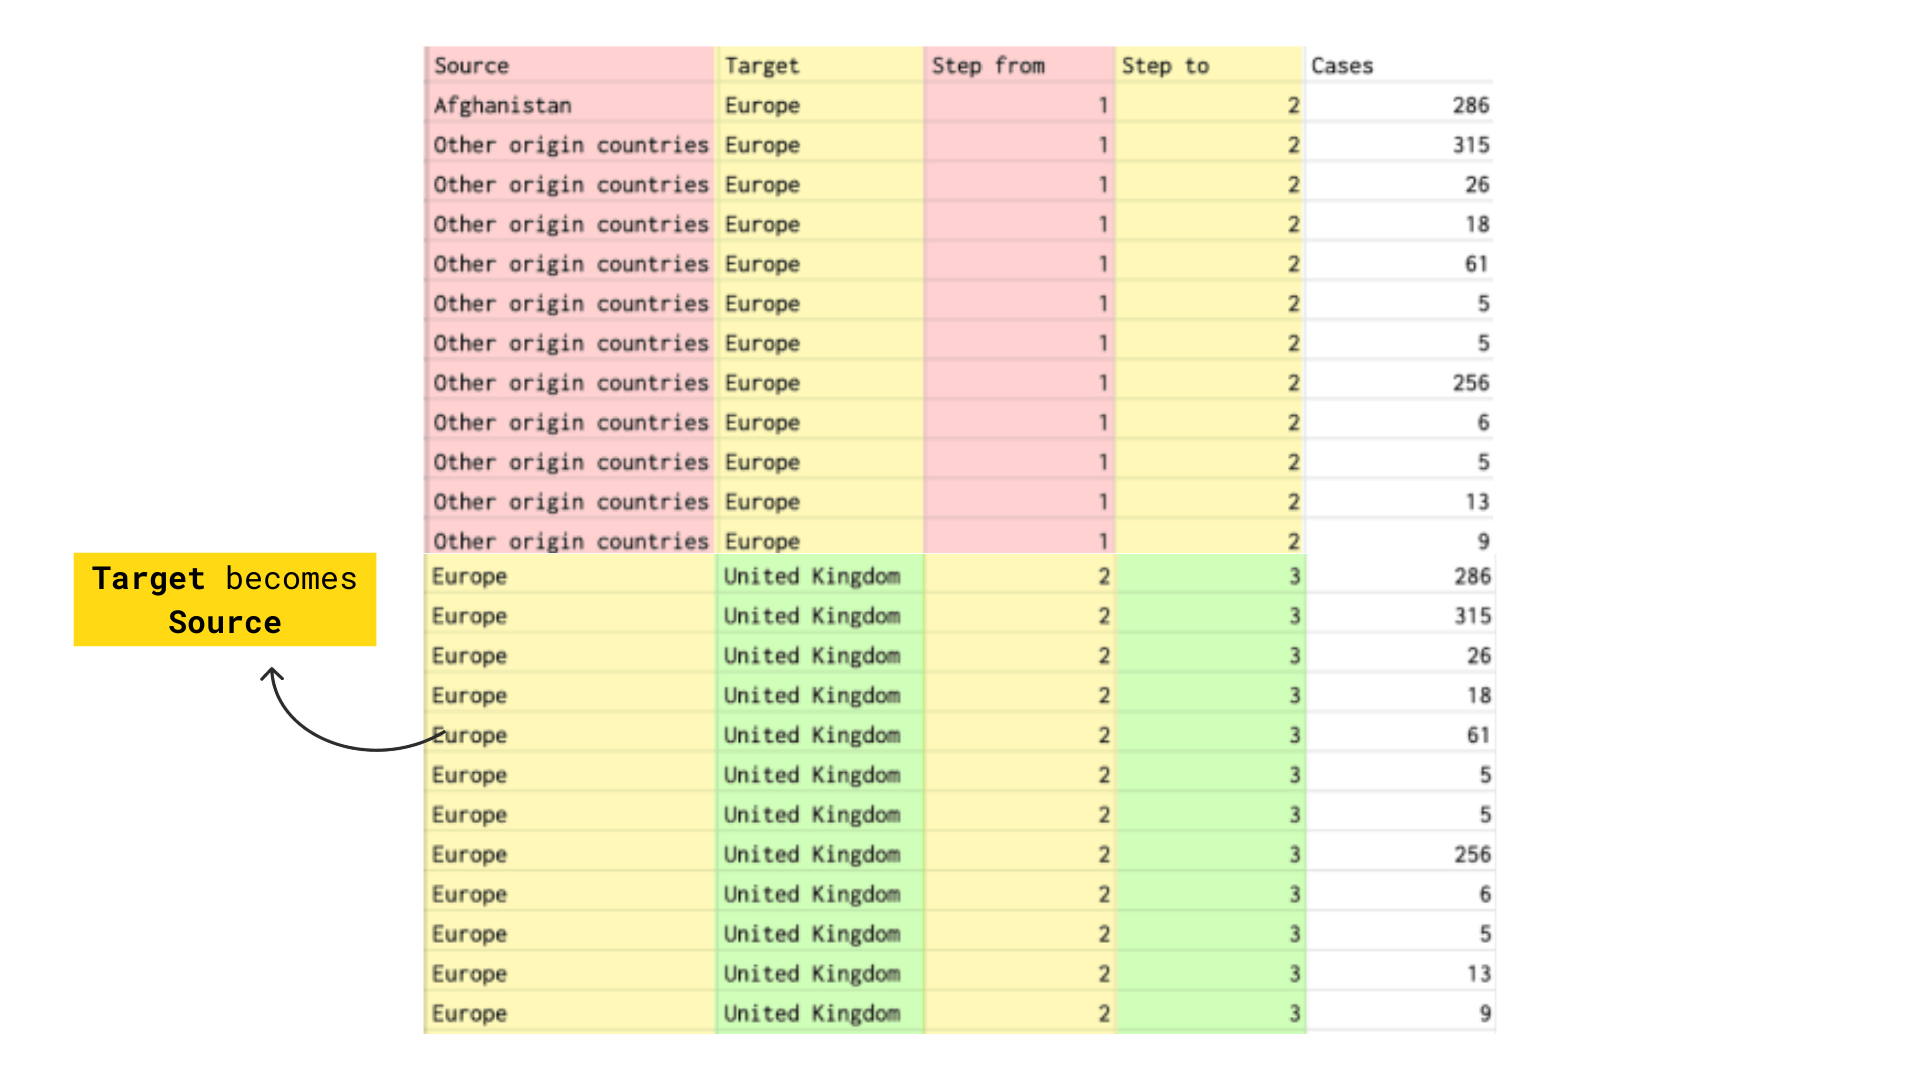1920x1080 pixels.
Task: Click Cases 61 in a United Kingdom row
Action: [1478, 735]
